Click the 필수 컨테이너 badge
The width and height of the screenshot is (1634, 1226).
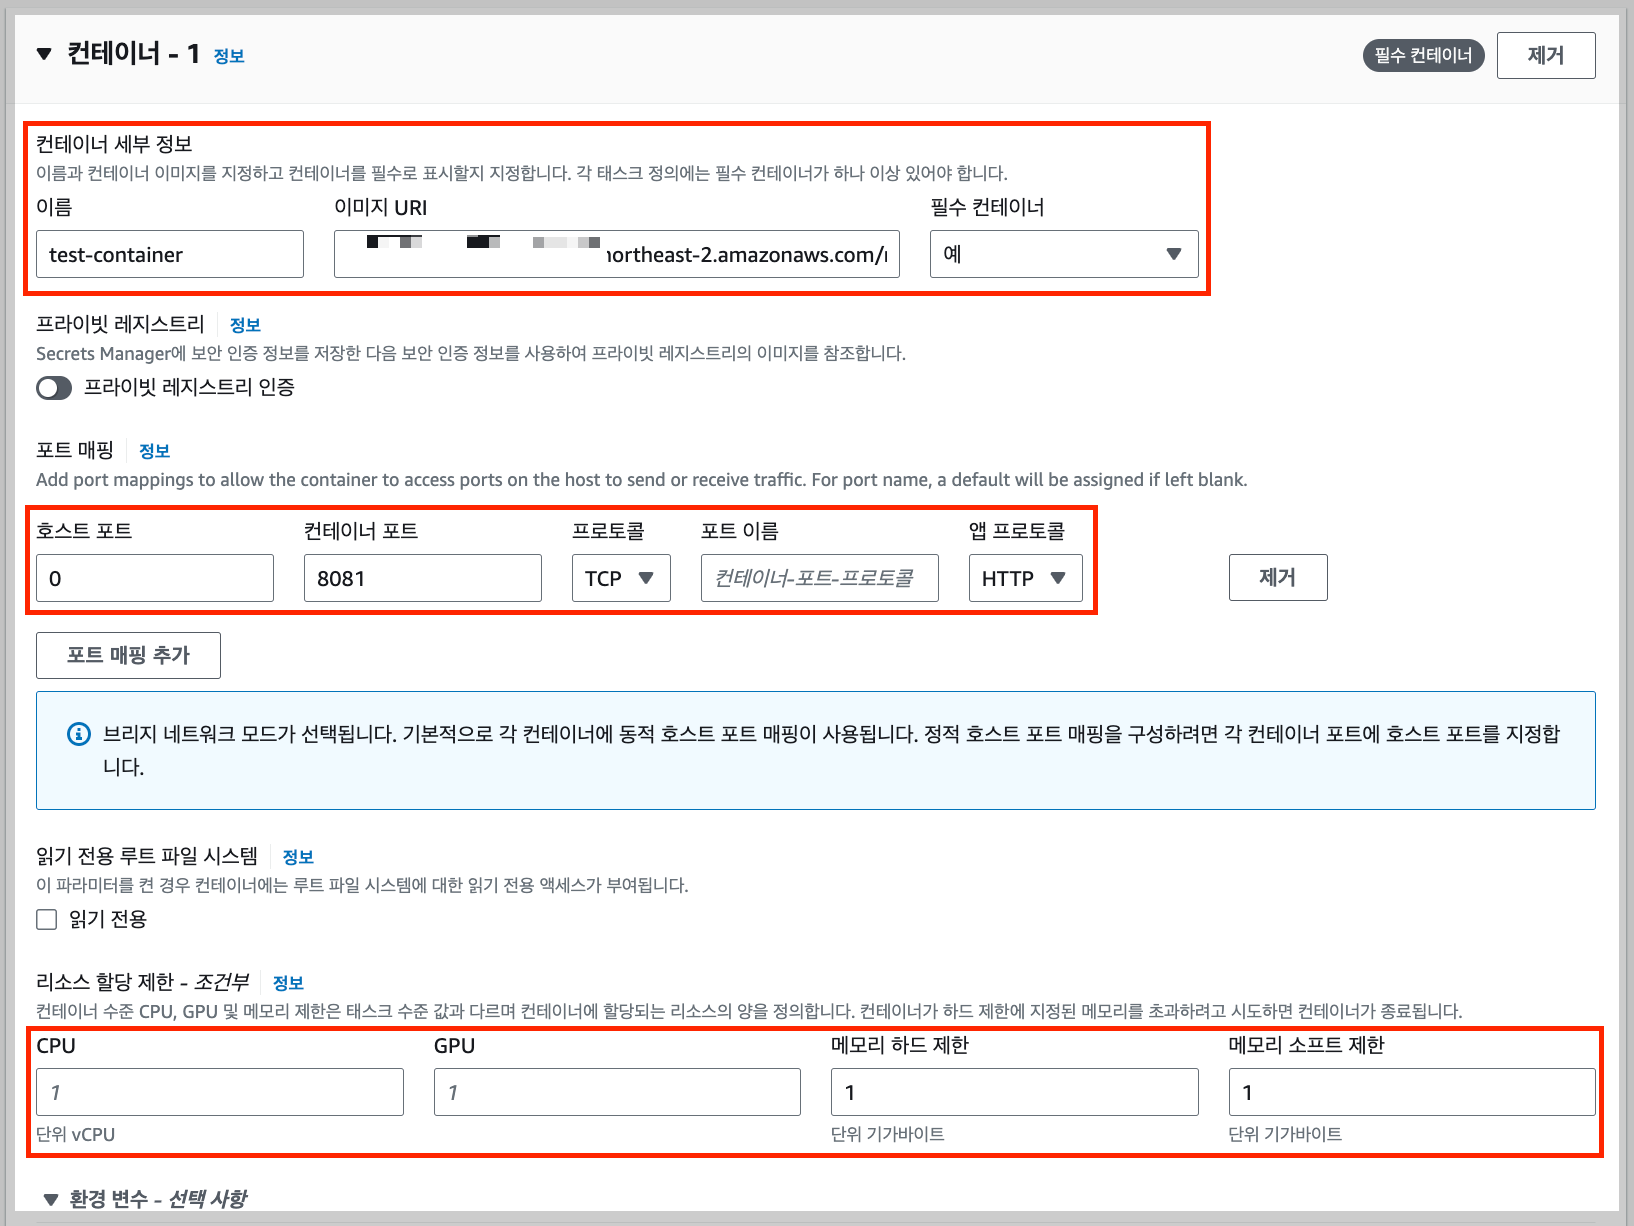point(1422,55)
